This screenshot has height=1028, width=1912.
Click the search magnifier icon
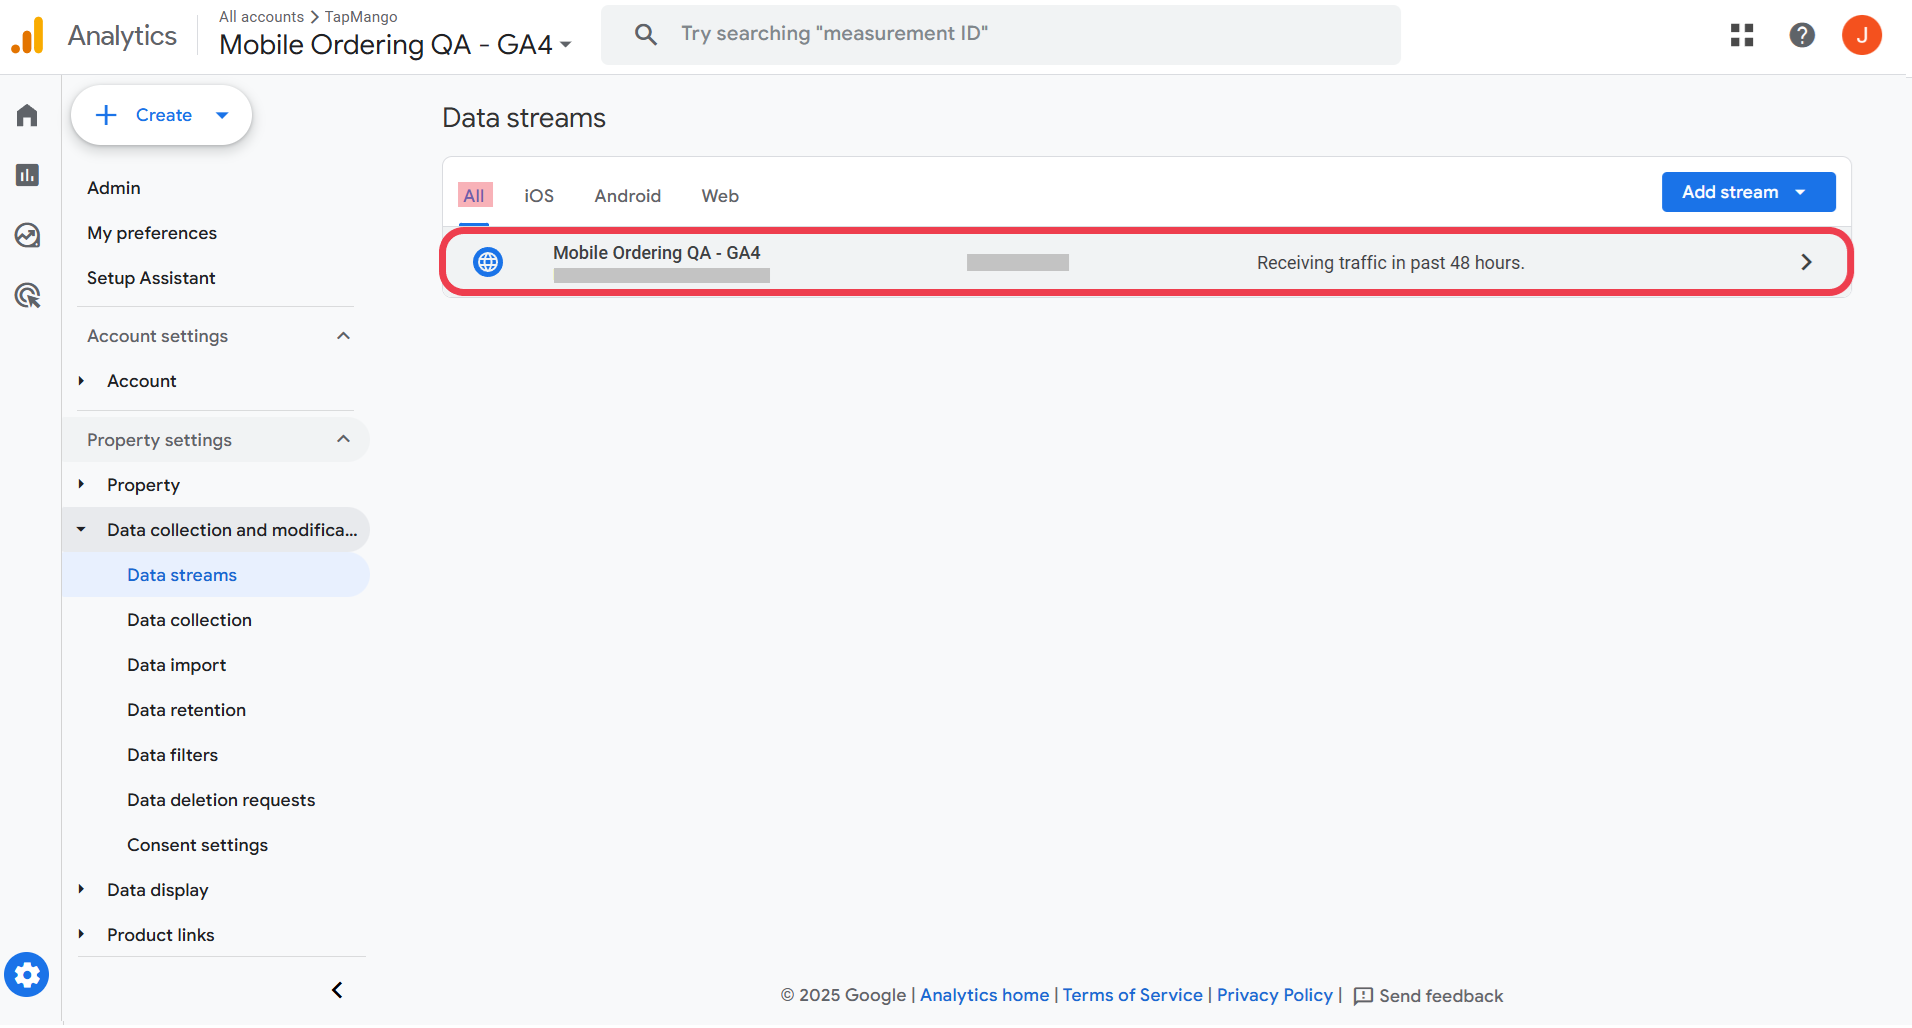pos(646,34)
